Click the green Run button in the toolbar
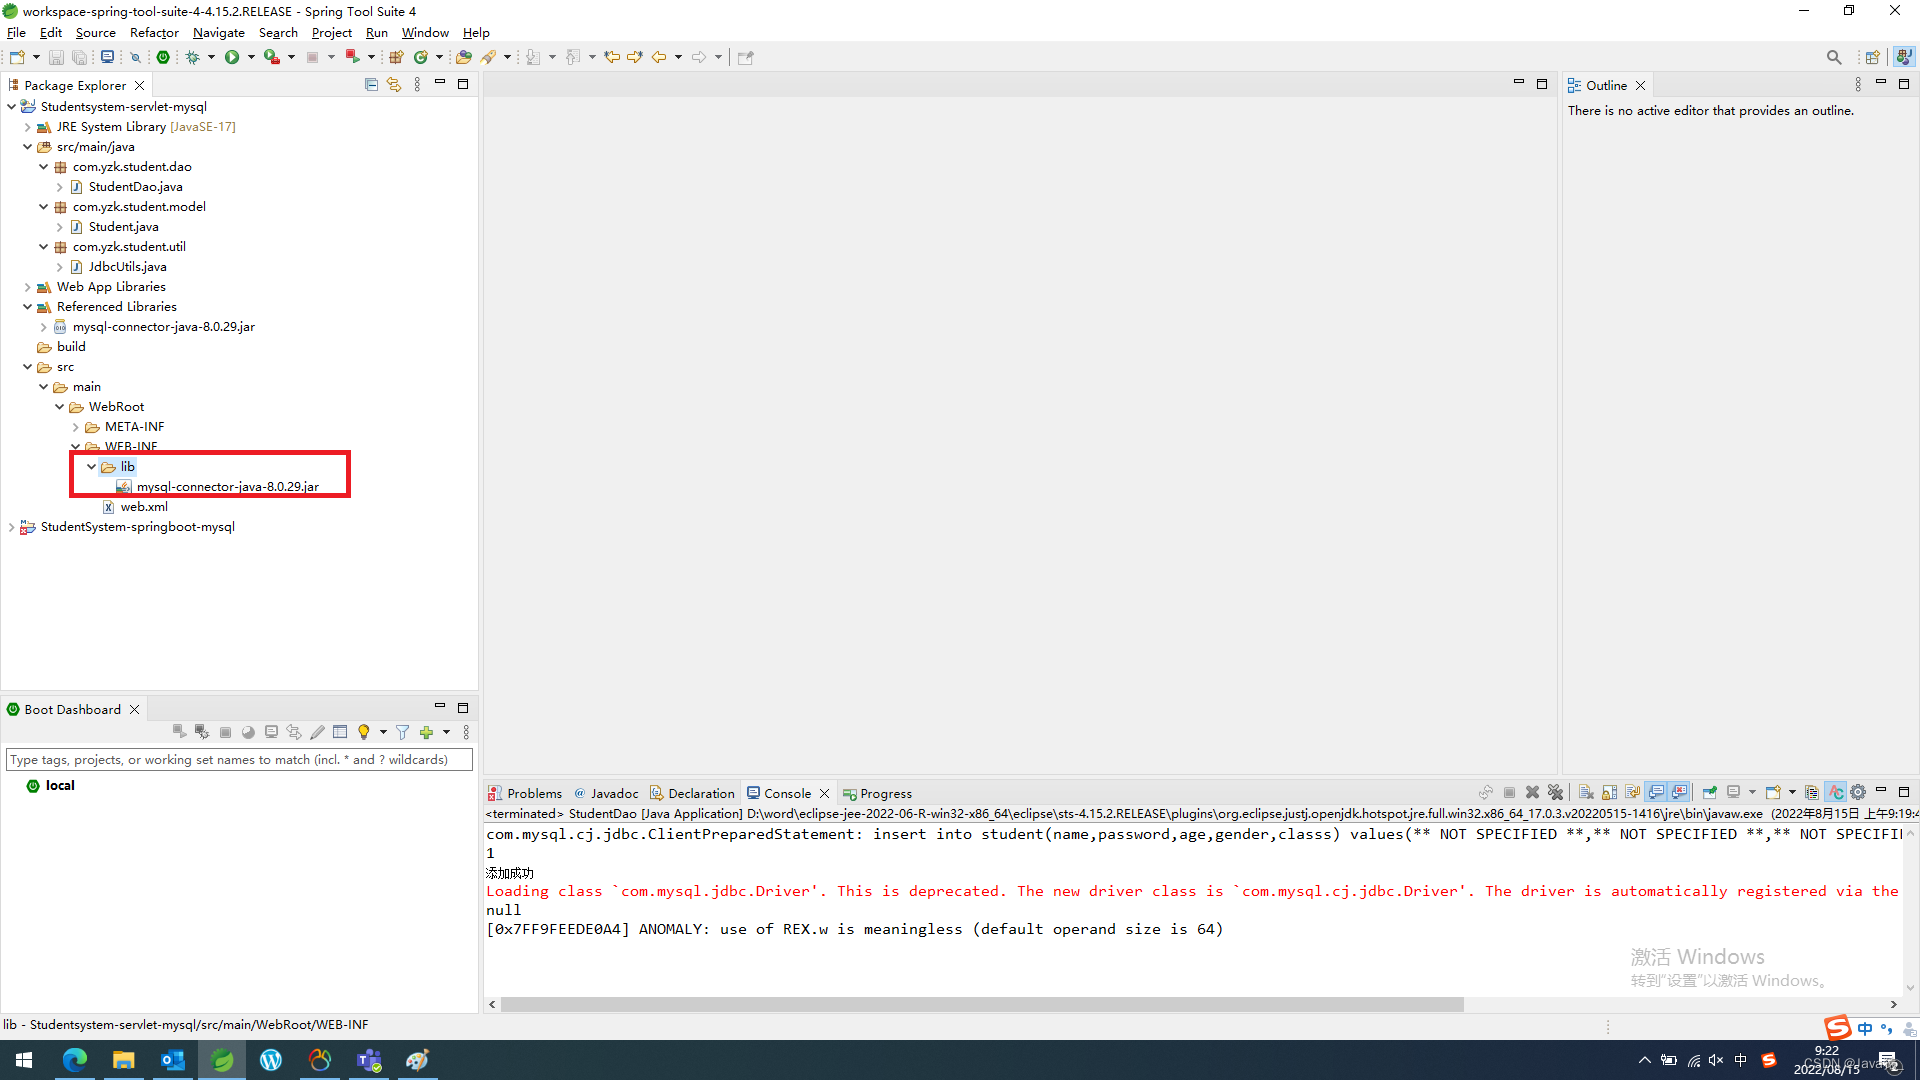The width and height of the screenshot is (1920, 1080). pyautogui.click(x=231, y=57)
